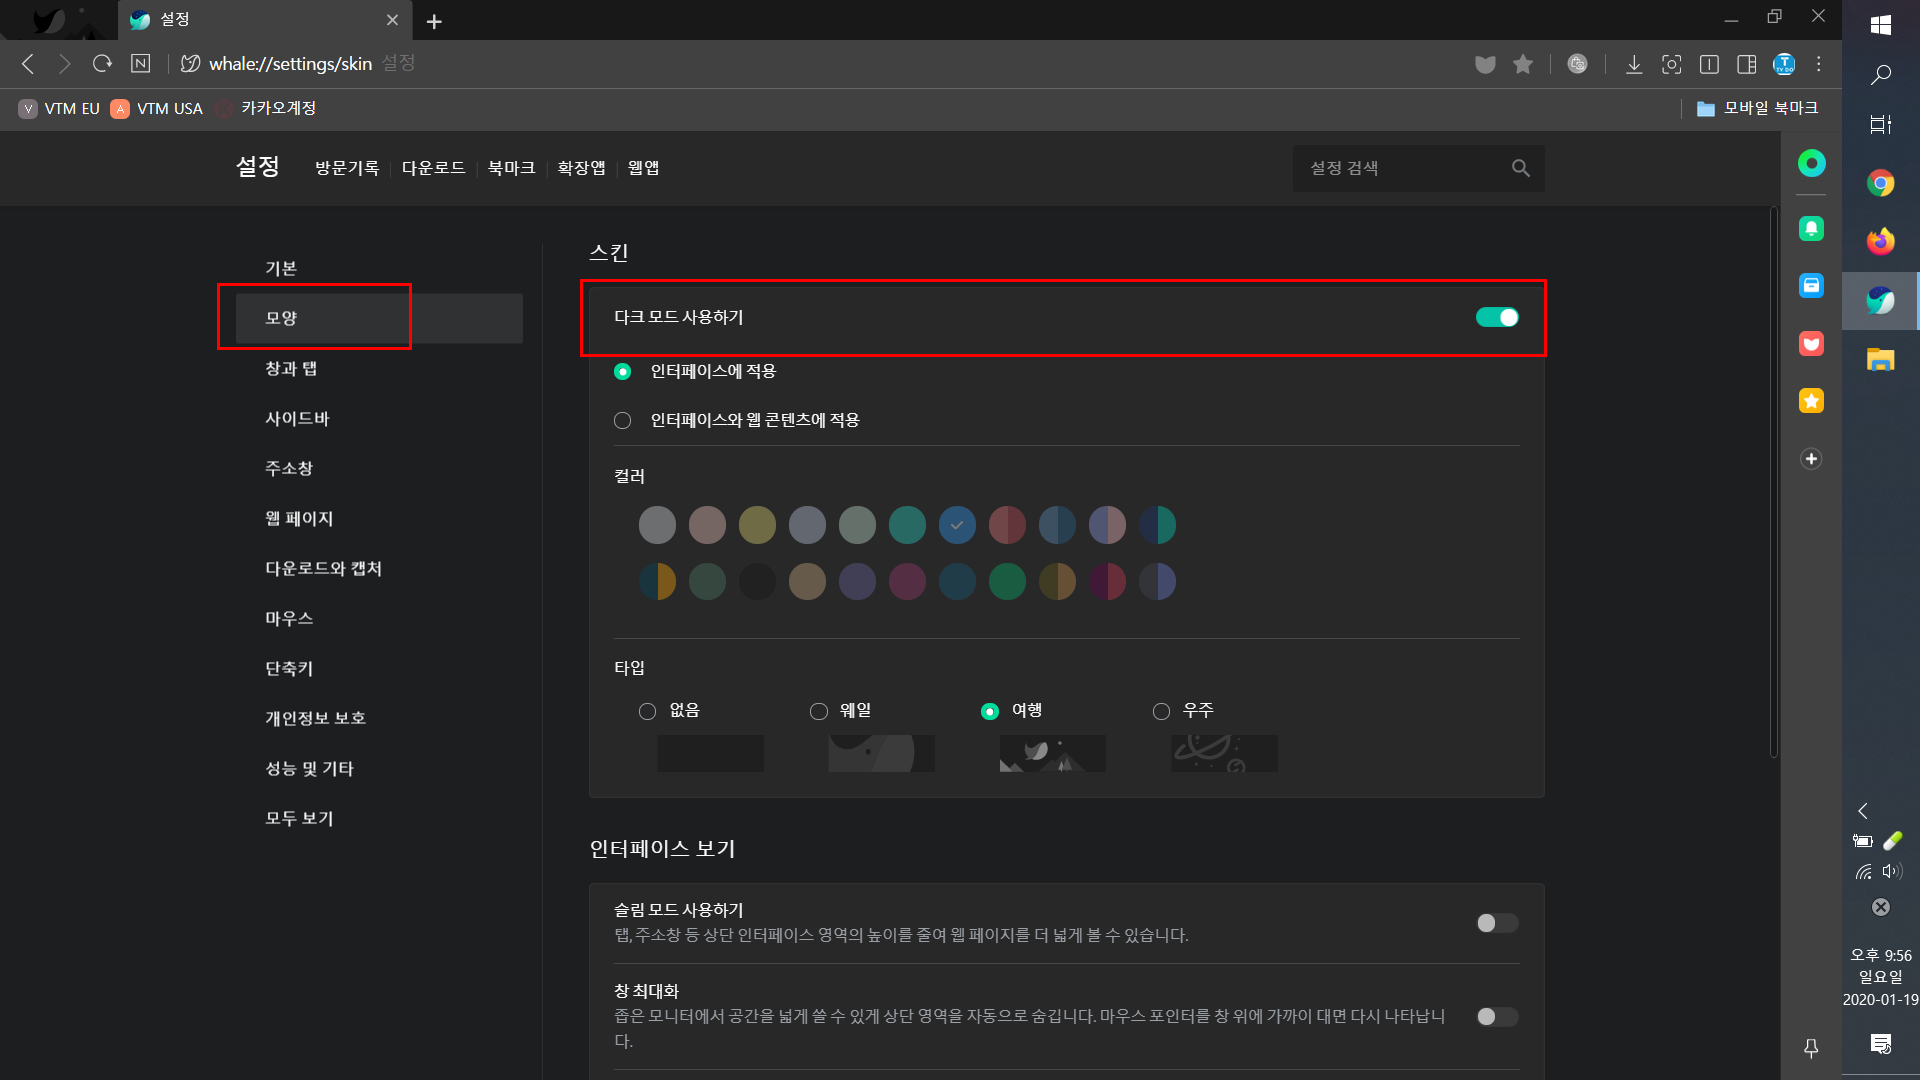Click the forward navigation arrow
The width and height of the screenshot is (1920, 1080).
(x=65, y=64)
